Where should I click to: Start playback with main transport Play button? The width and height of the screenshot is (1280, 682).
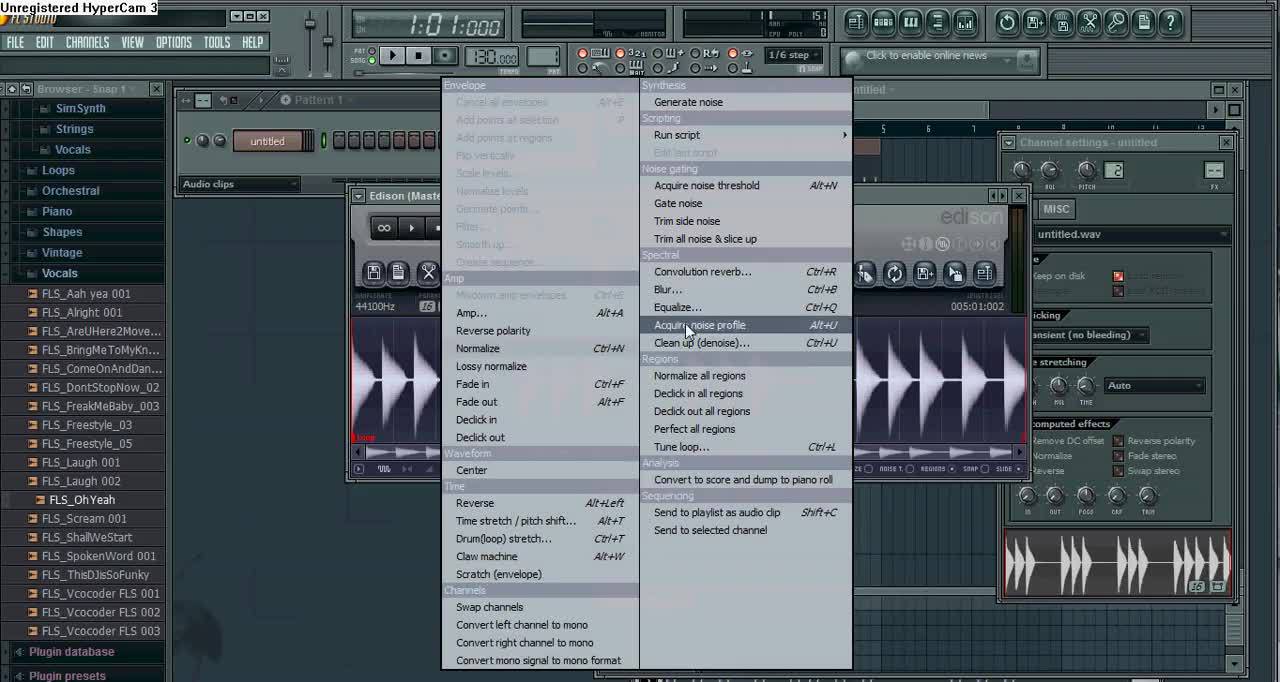coord(392,56)
